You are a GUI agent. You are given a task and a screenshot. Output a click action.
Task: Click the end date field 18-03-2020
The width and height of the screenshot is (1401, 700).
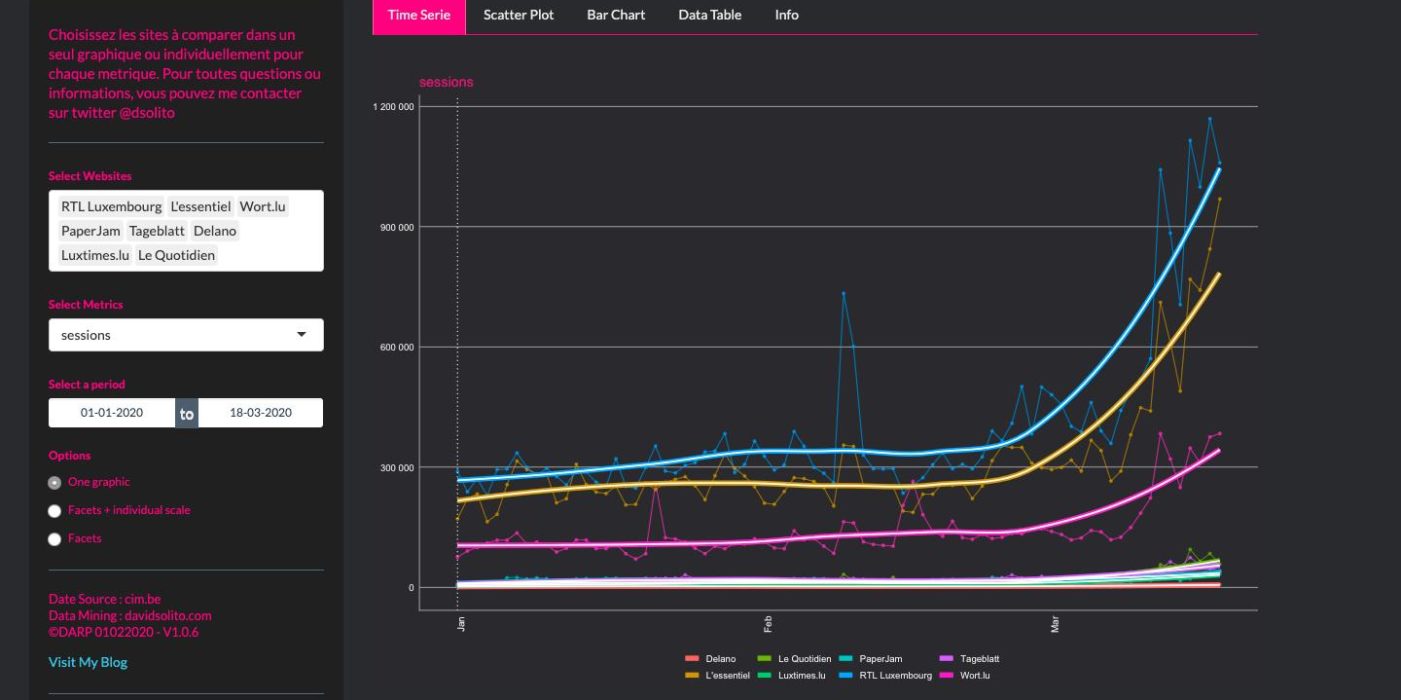260,413
